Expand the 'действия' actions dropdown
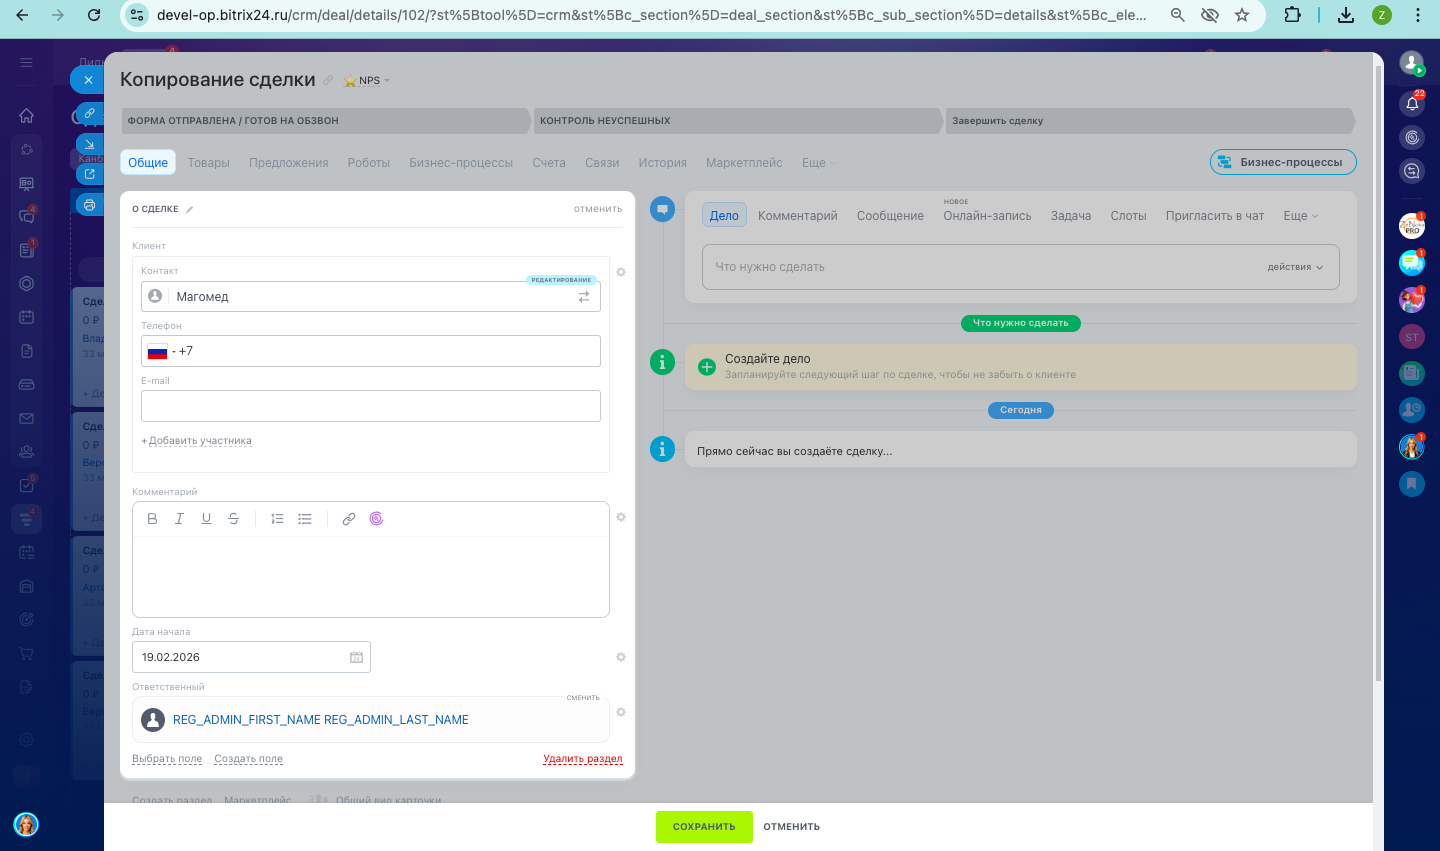1440x851 pixels. pyautogui.click(x=1295, y=267)
